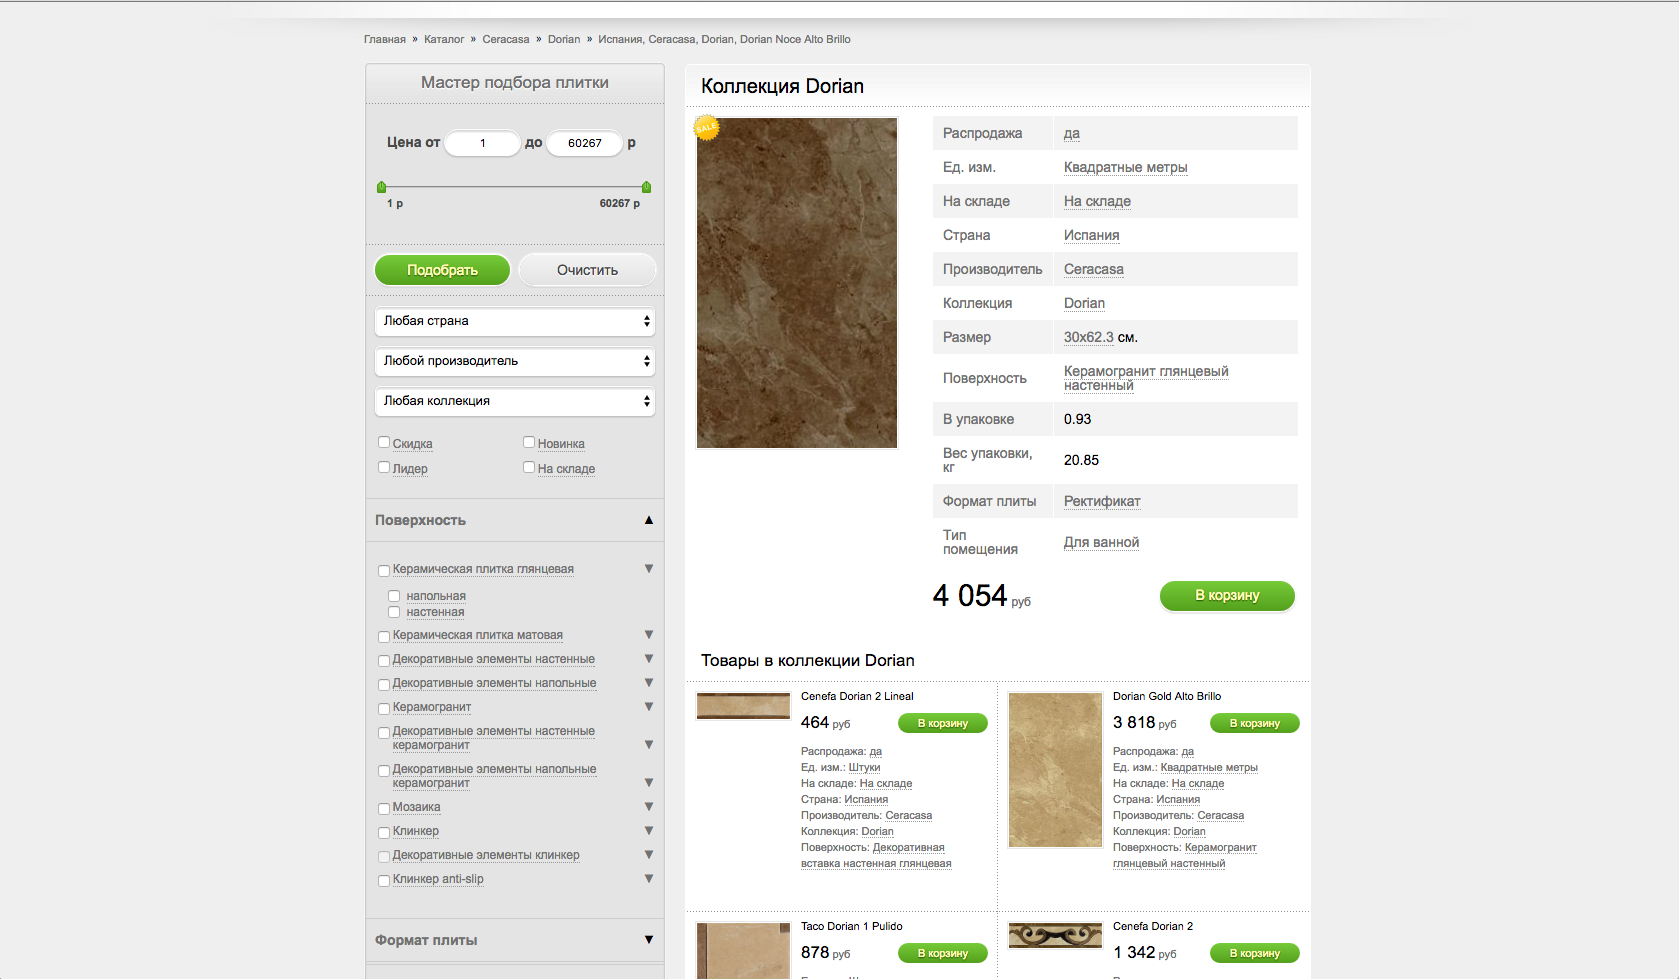Collapse the Поверхность filter section arrow
Image resolution: width=1679 pixels, height=979 pixels.
[x=649, y=520]
